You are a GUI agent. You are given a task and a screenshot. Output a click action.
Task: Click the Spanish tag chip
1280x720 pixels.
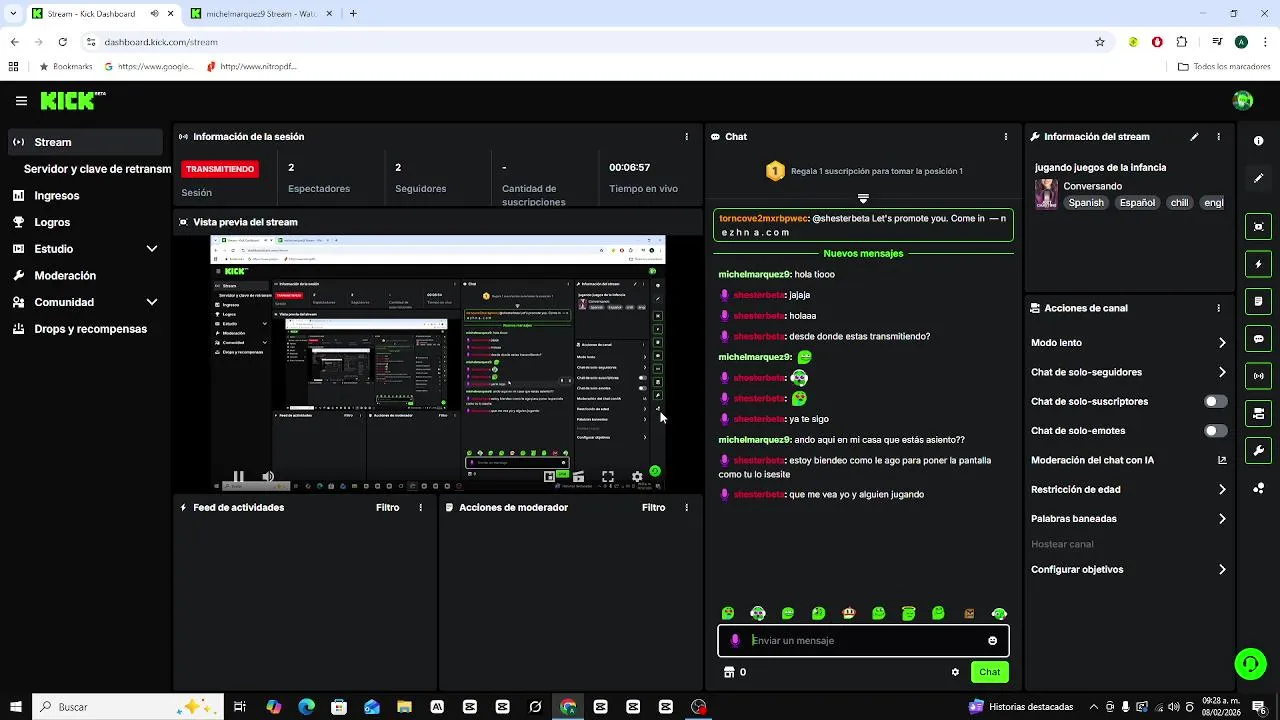coord(1085,203)
